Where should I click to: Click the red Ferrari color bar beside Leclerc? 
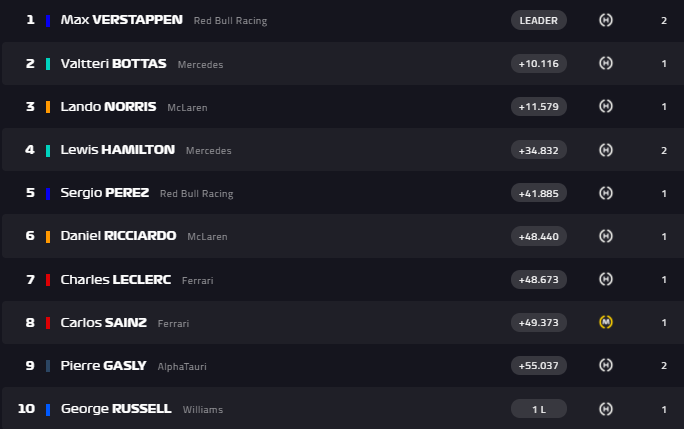pos(48,280)
